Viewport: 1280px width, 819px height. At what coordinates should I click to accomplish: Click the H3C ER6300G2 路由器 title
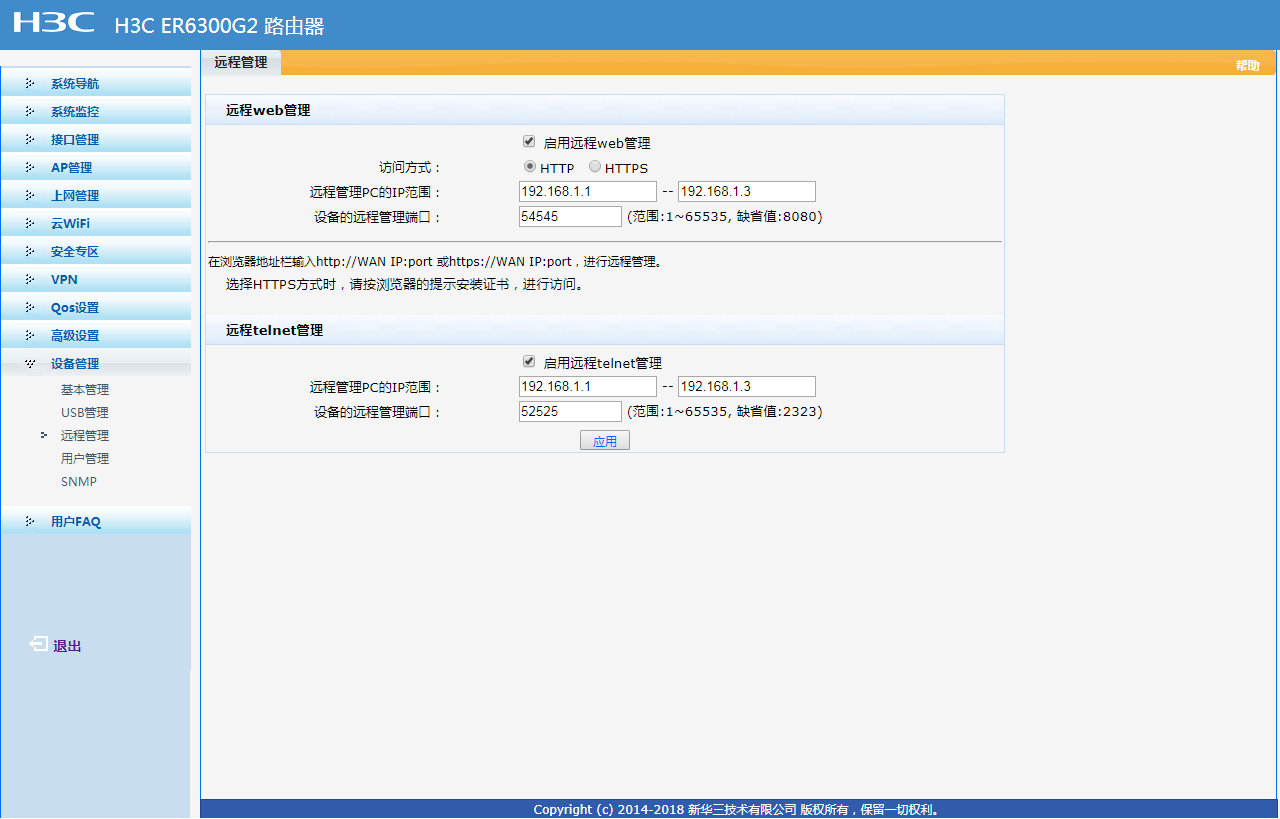[219, 27]
